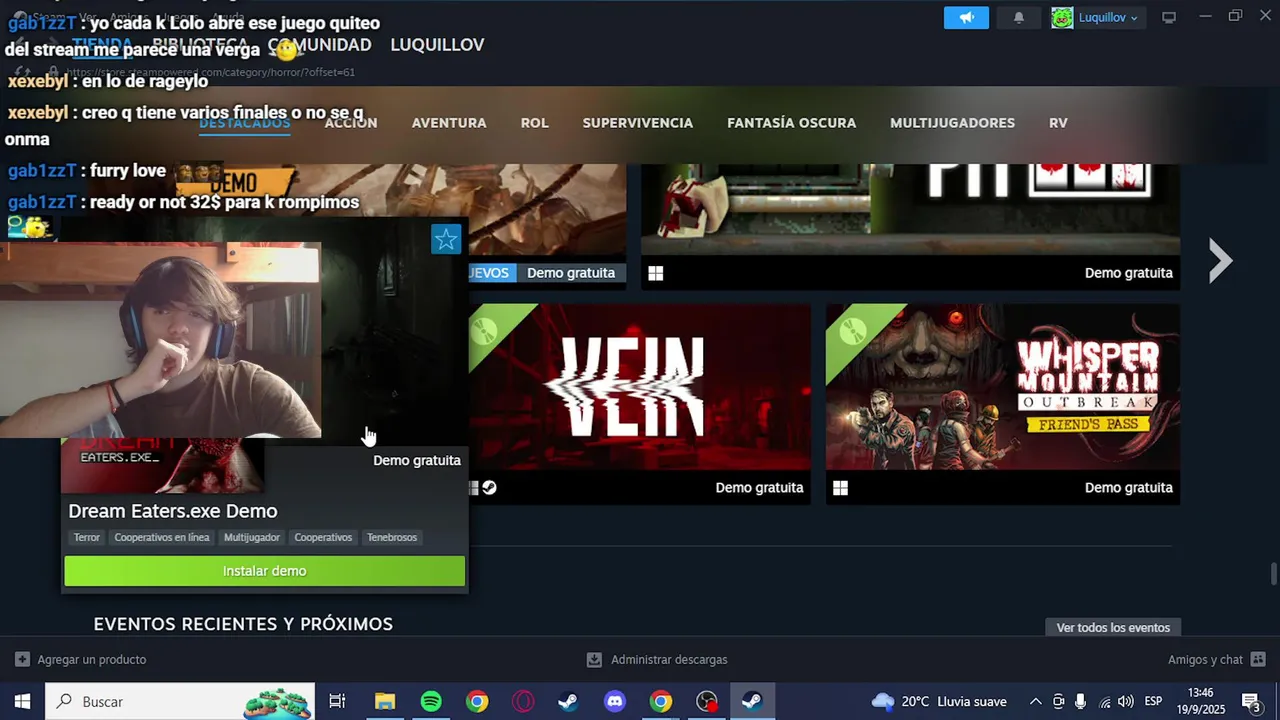Open the 20°C Lluvia suave weather widget
The image size is (1280, 720).
(938, 702)
